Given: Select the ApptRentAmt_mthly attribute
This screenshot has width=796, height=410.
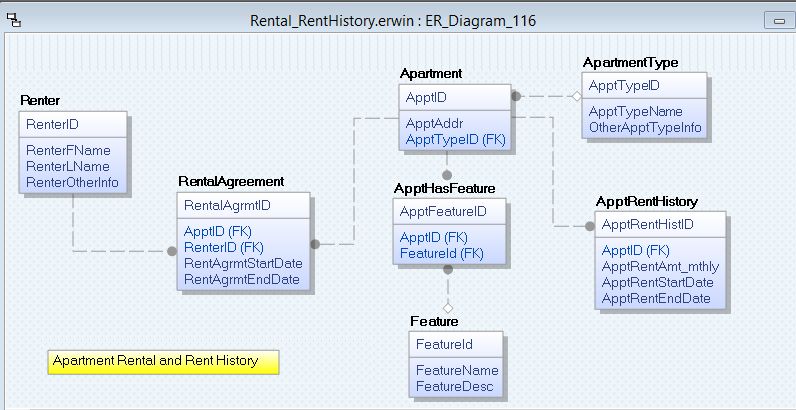Looking at the screenshot, I should point(660,267).
